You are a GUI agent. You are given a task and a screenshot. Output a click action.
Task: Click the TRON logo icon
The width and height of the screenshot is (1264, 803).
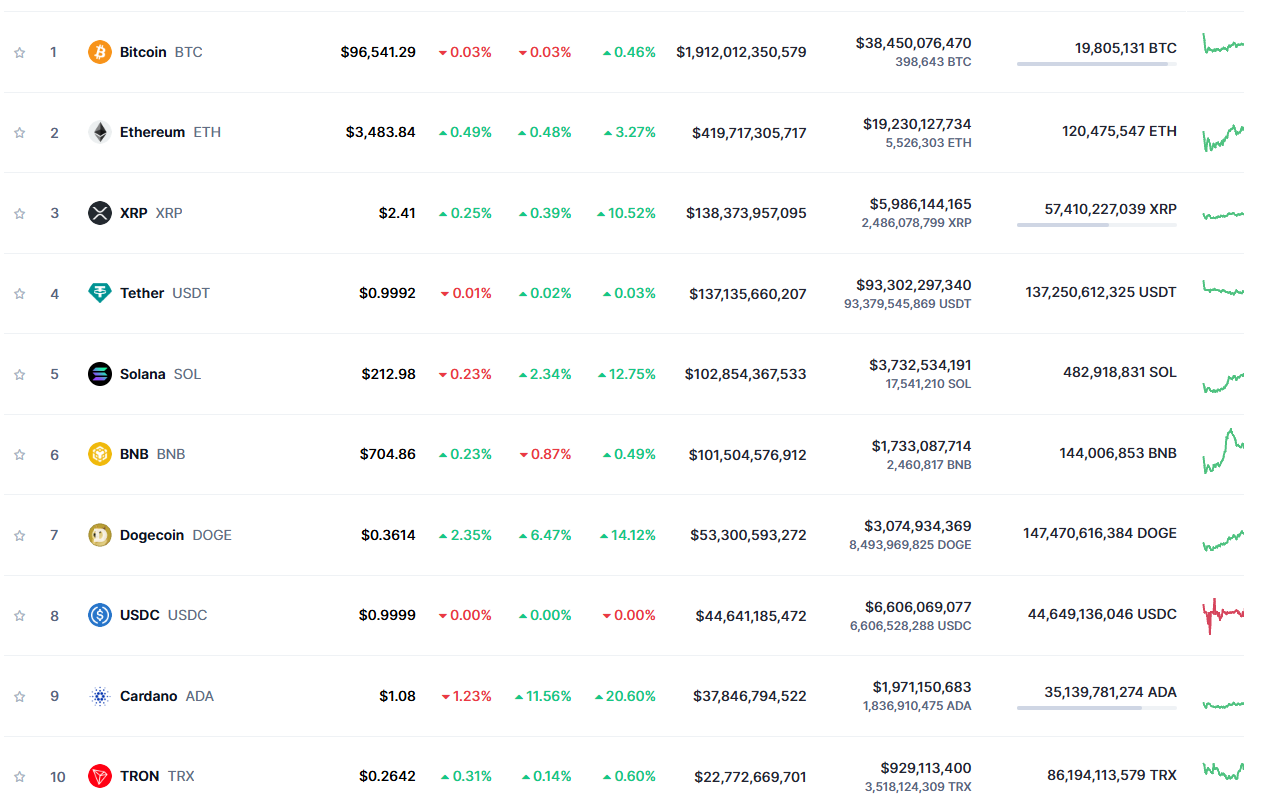click(99, 775)
